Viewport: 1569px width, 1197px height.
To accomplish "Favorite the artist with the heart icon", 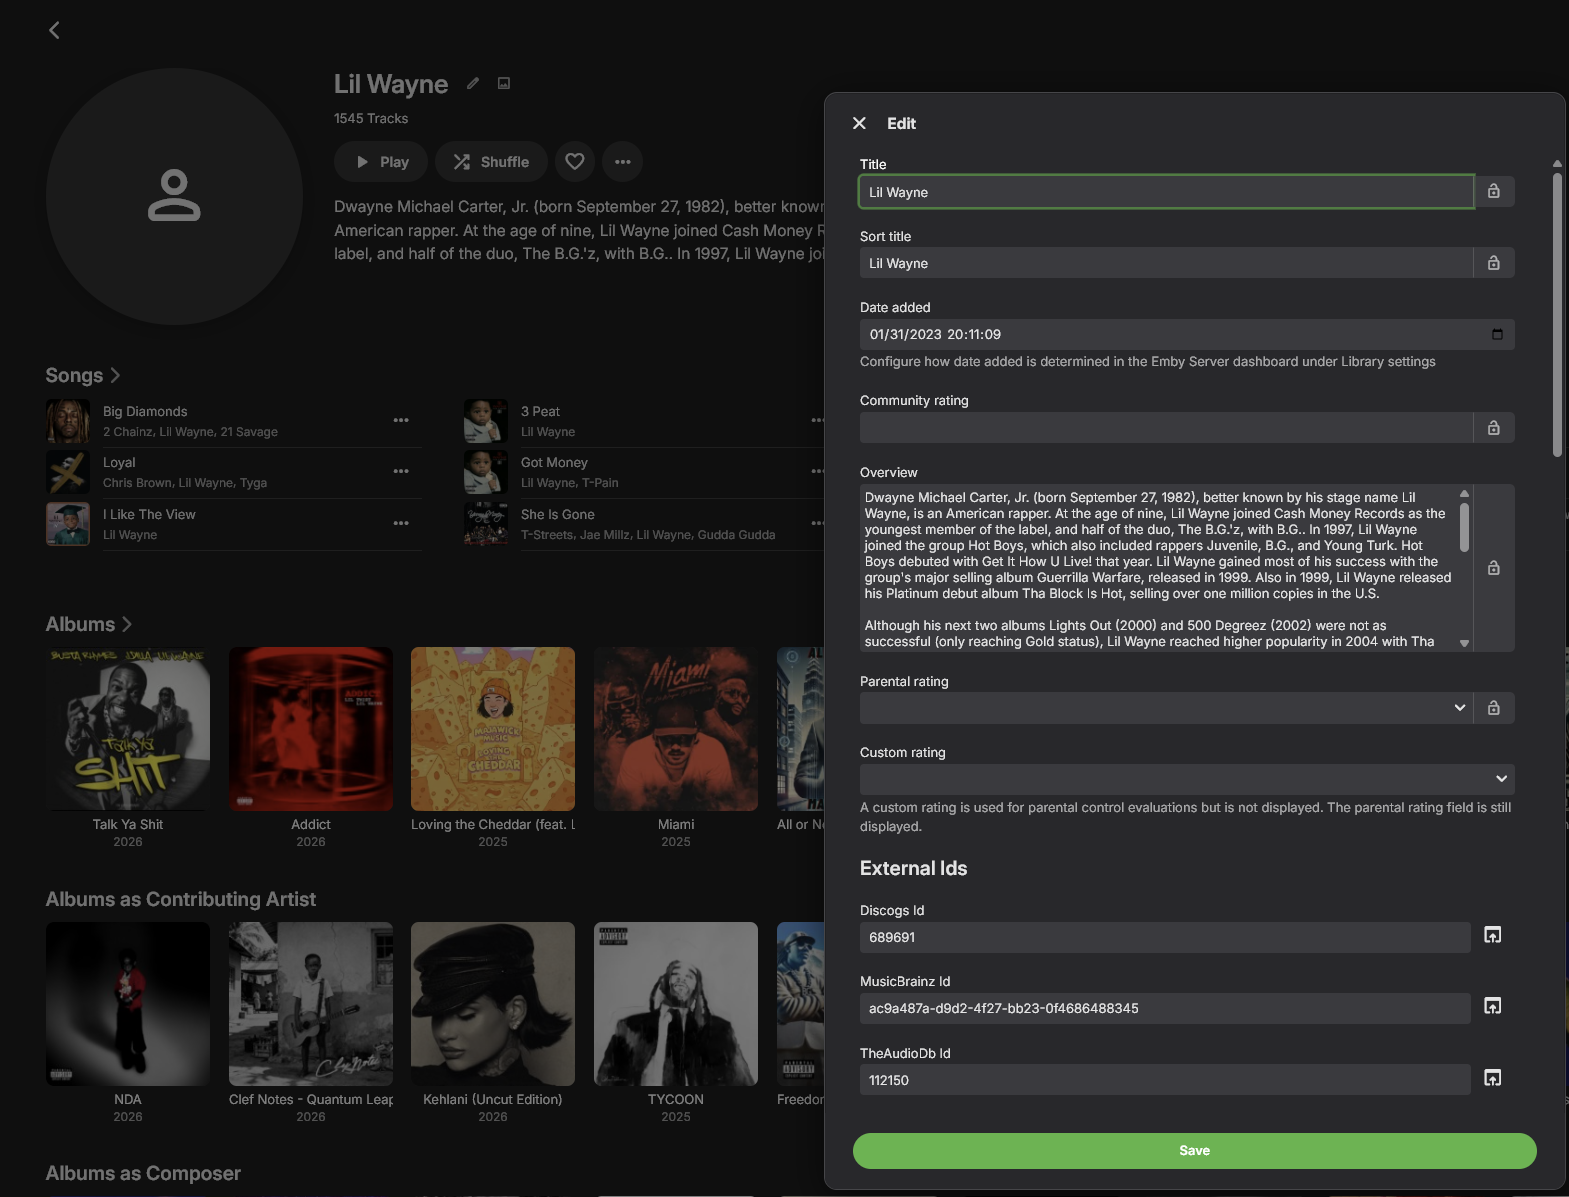I will click(575, 161).
